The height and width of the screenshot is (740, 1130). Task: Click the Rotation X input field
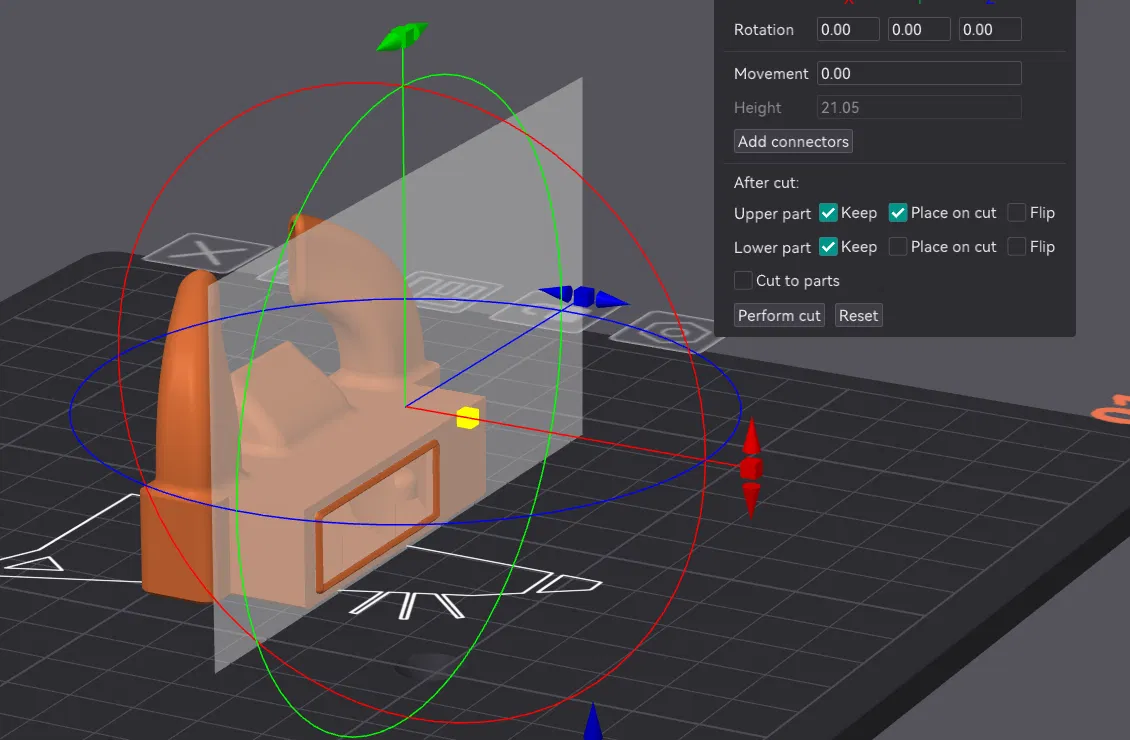tap(848, 30)
